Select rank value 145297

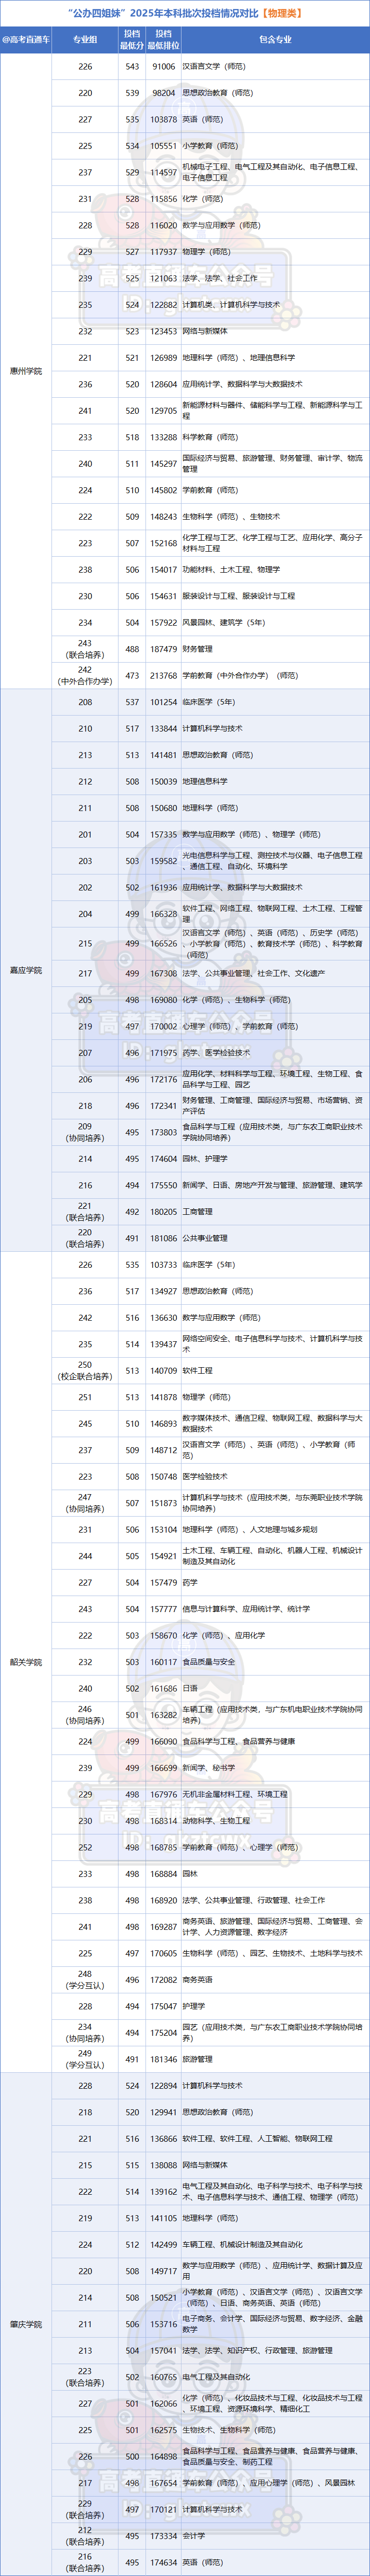click(x=163, y=464)
